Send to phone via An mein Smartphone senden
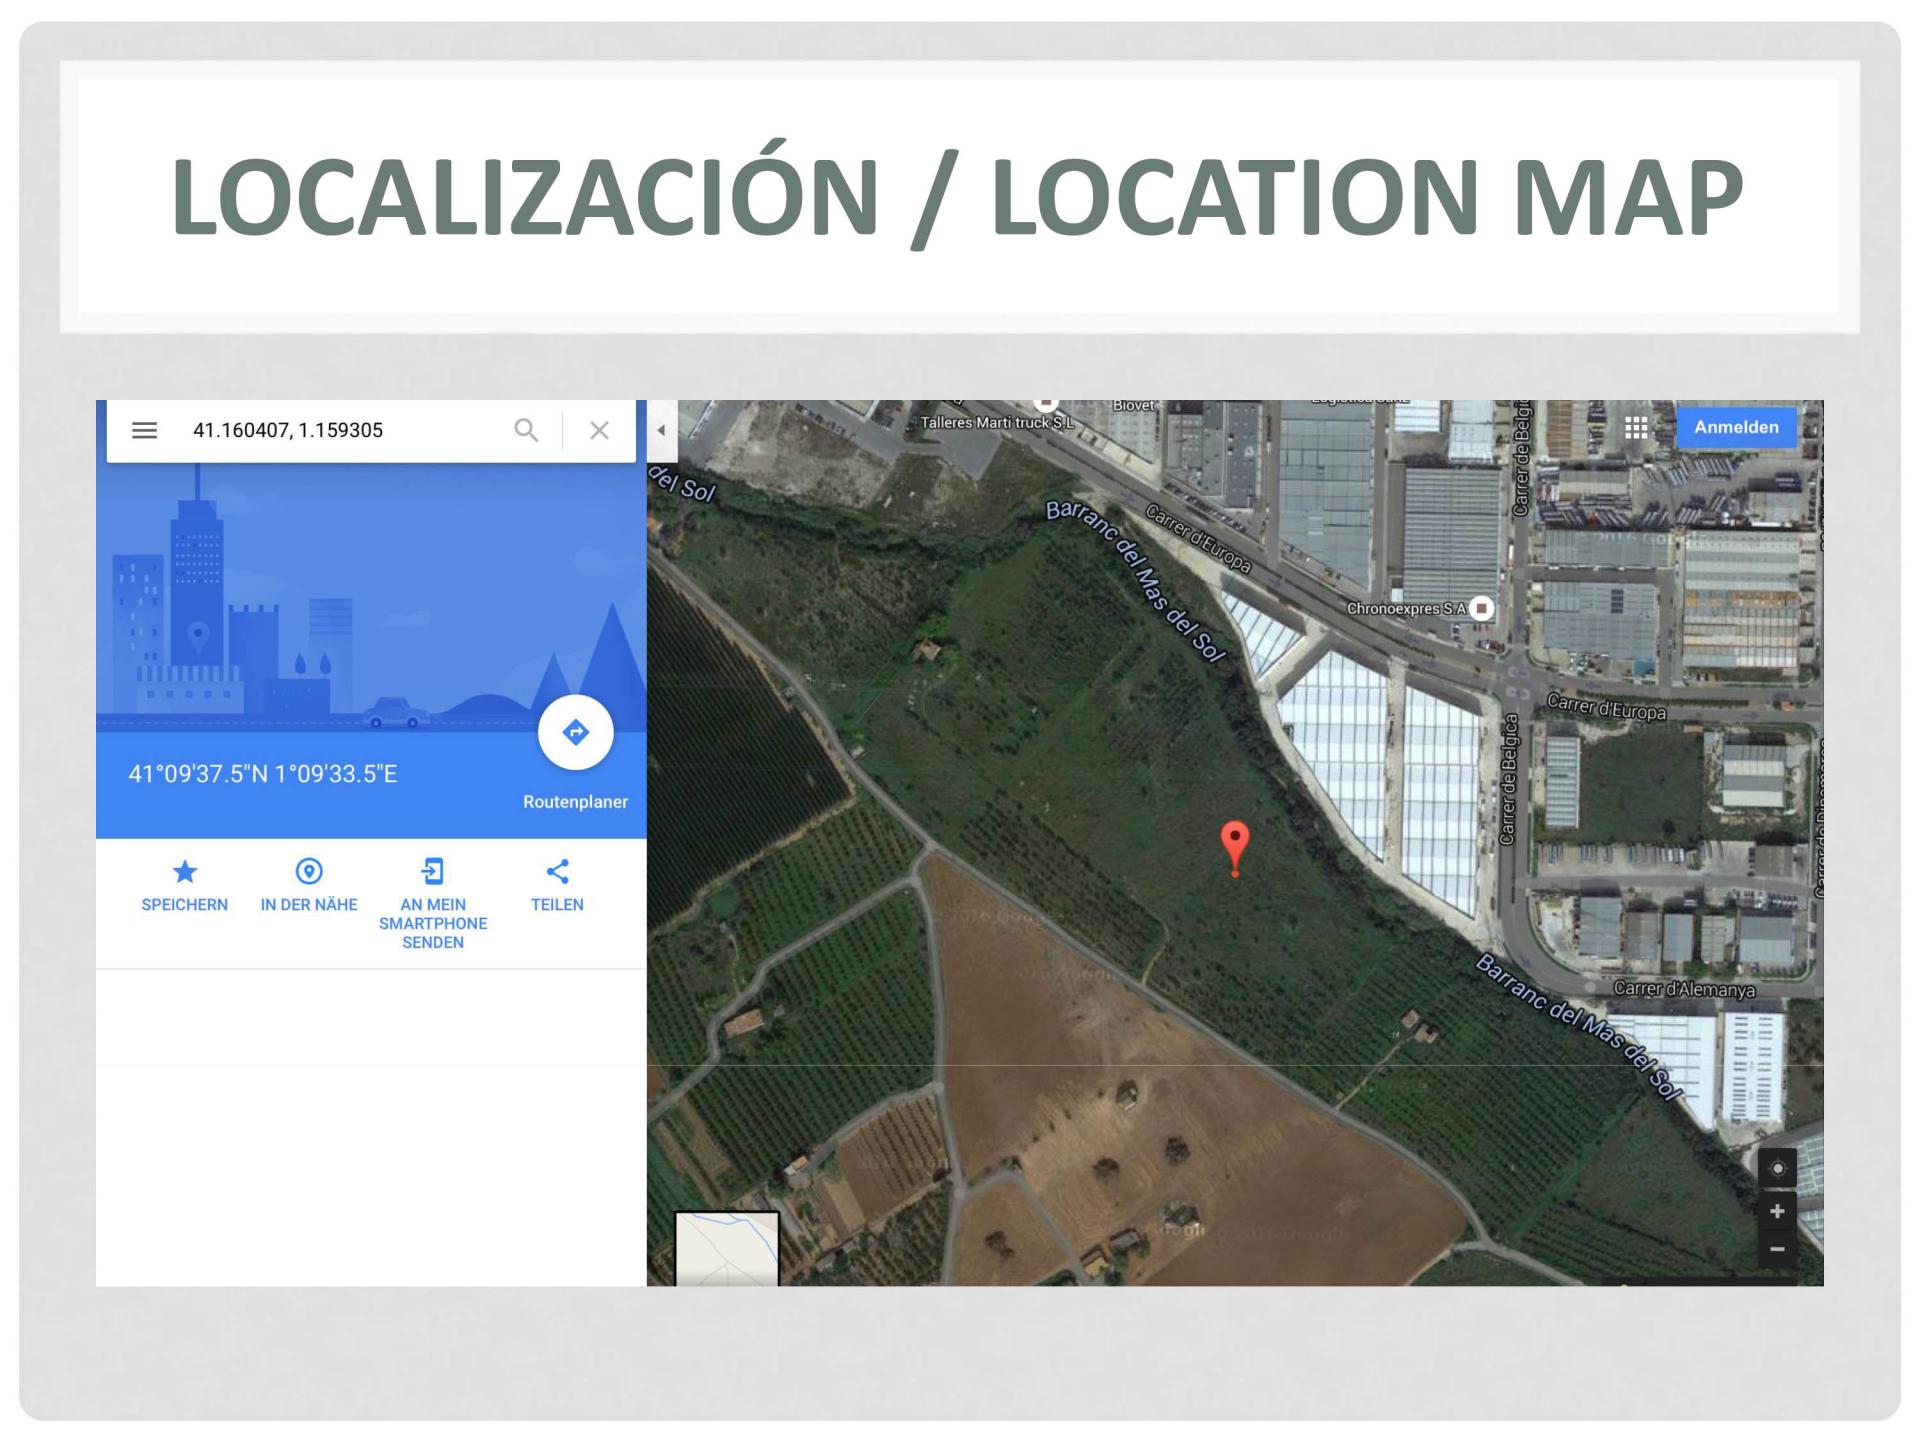 433,872
